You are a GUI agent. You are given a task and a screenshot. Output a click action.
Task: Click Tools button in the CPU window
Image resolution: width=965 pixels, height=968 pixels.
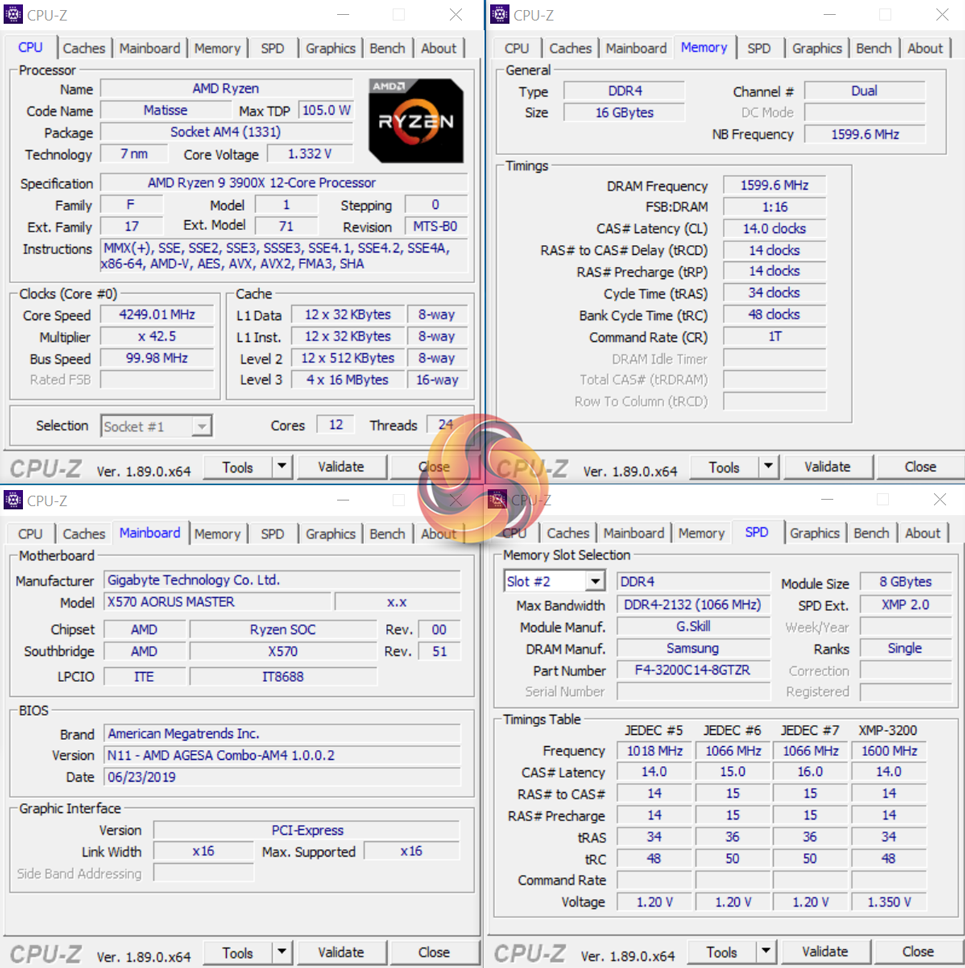(x=238, y=467)
